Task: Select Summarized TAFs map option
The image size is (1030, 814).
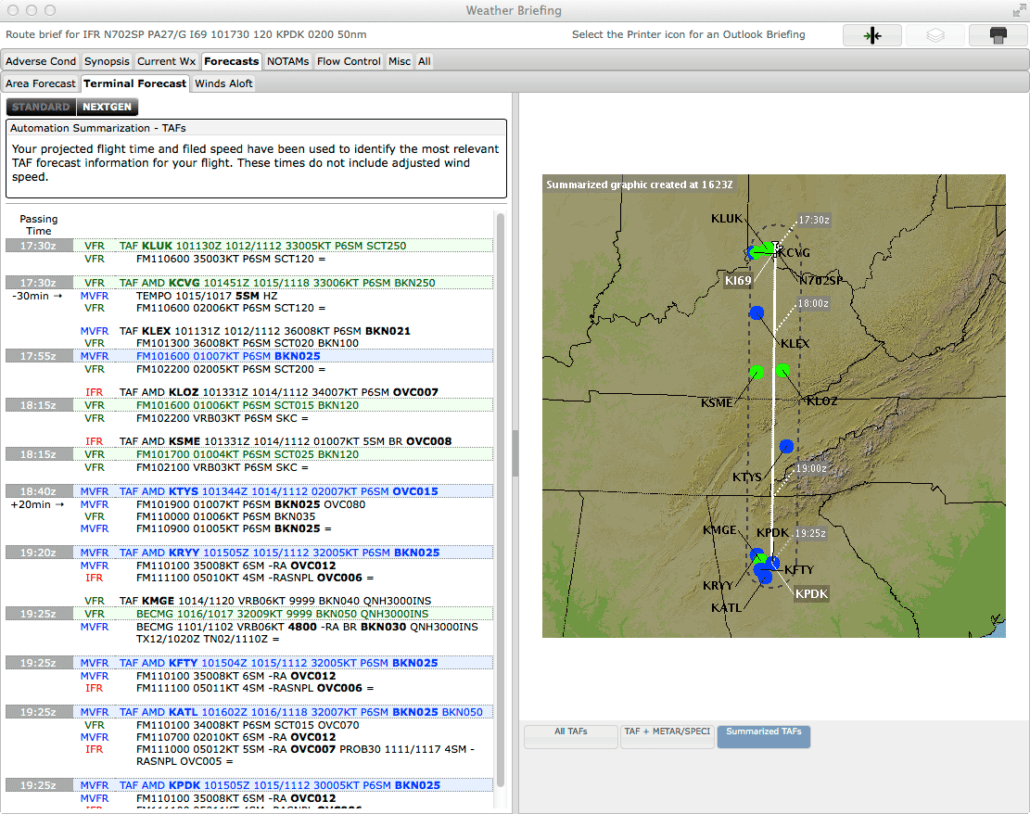Action: [x=764, y=736]
